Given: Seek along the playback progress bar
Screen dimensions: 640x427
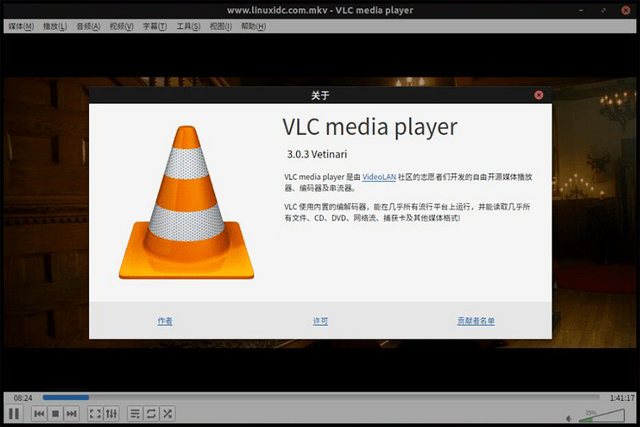Looking at the screenshot, I should 321,397.
